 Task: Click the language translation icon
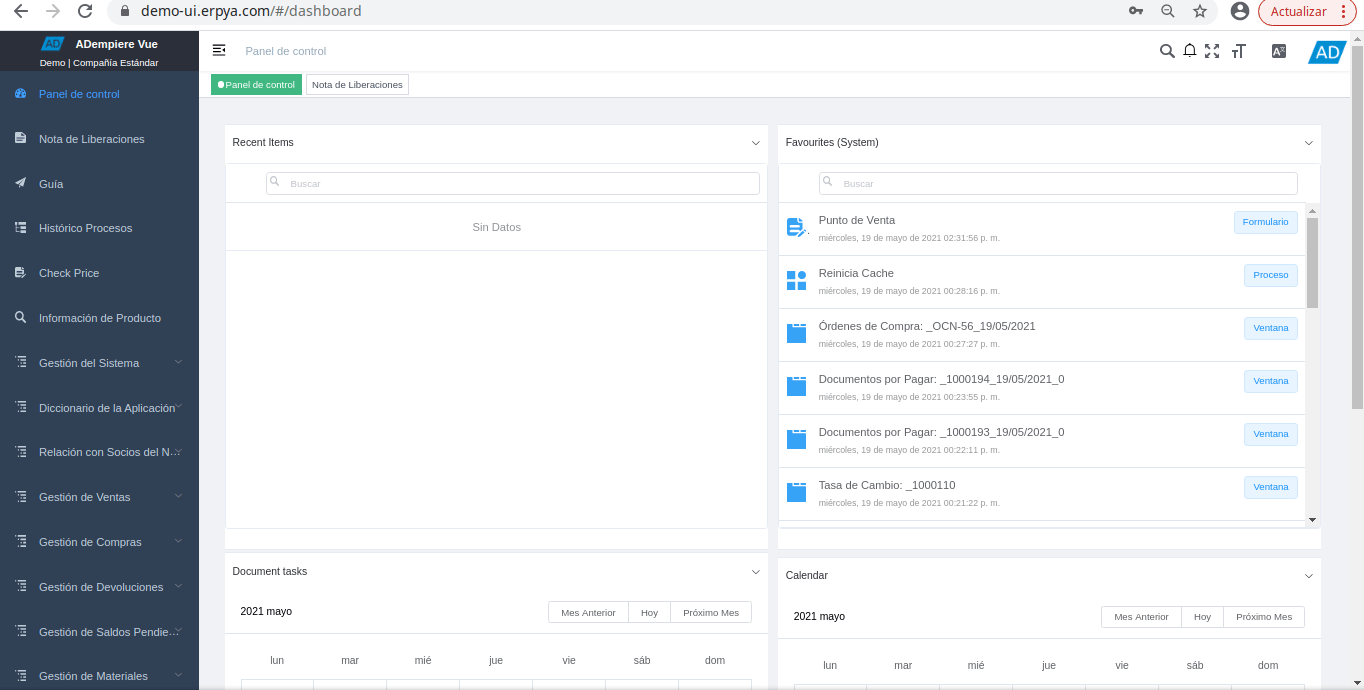coord(1278,51)
